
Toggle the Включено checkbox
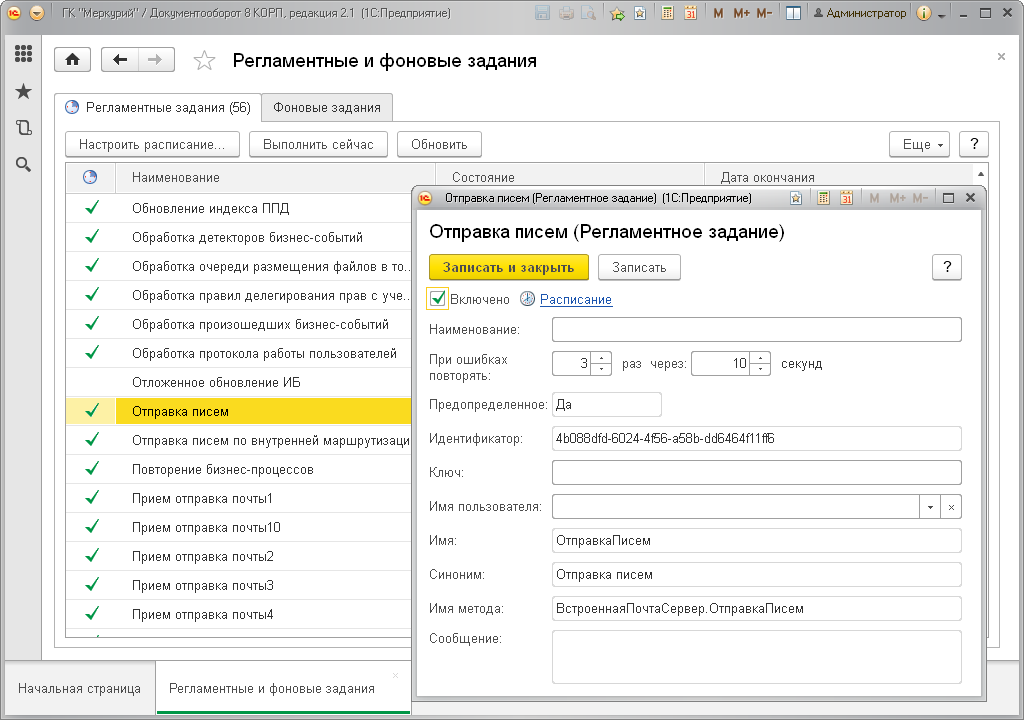[438, 299]
